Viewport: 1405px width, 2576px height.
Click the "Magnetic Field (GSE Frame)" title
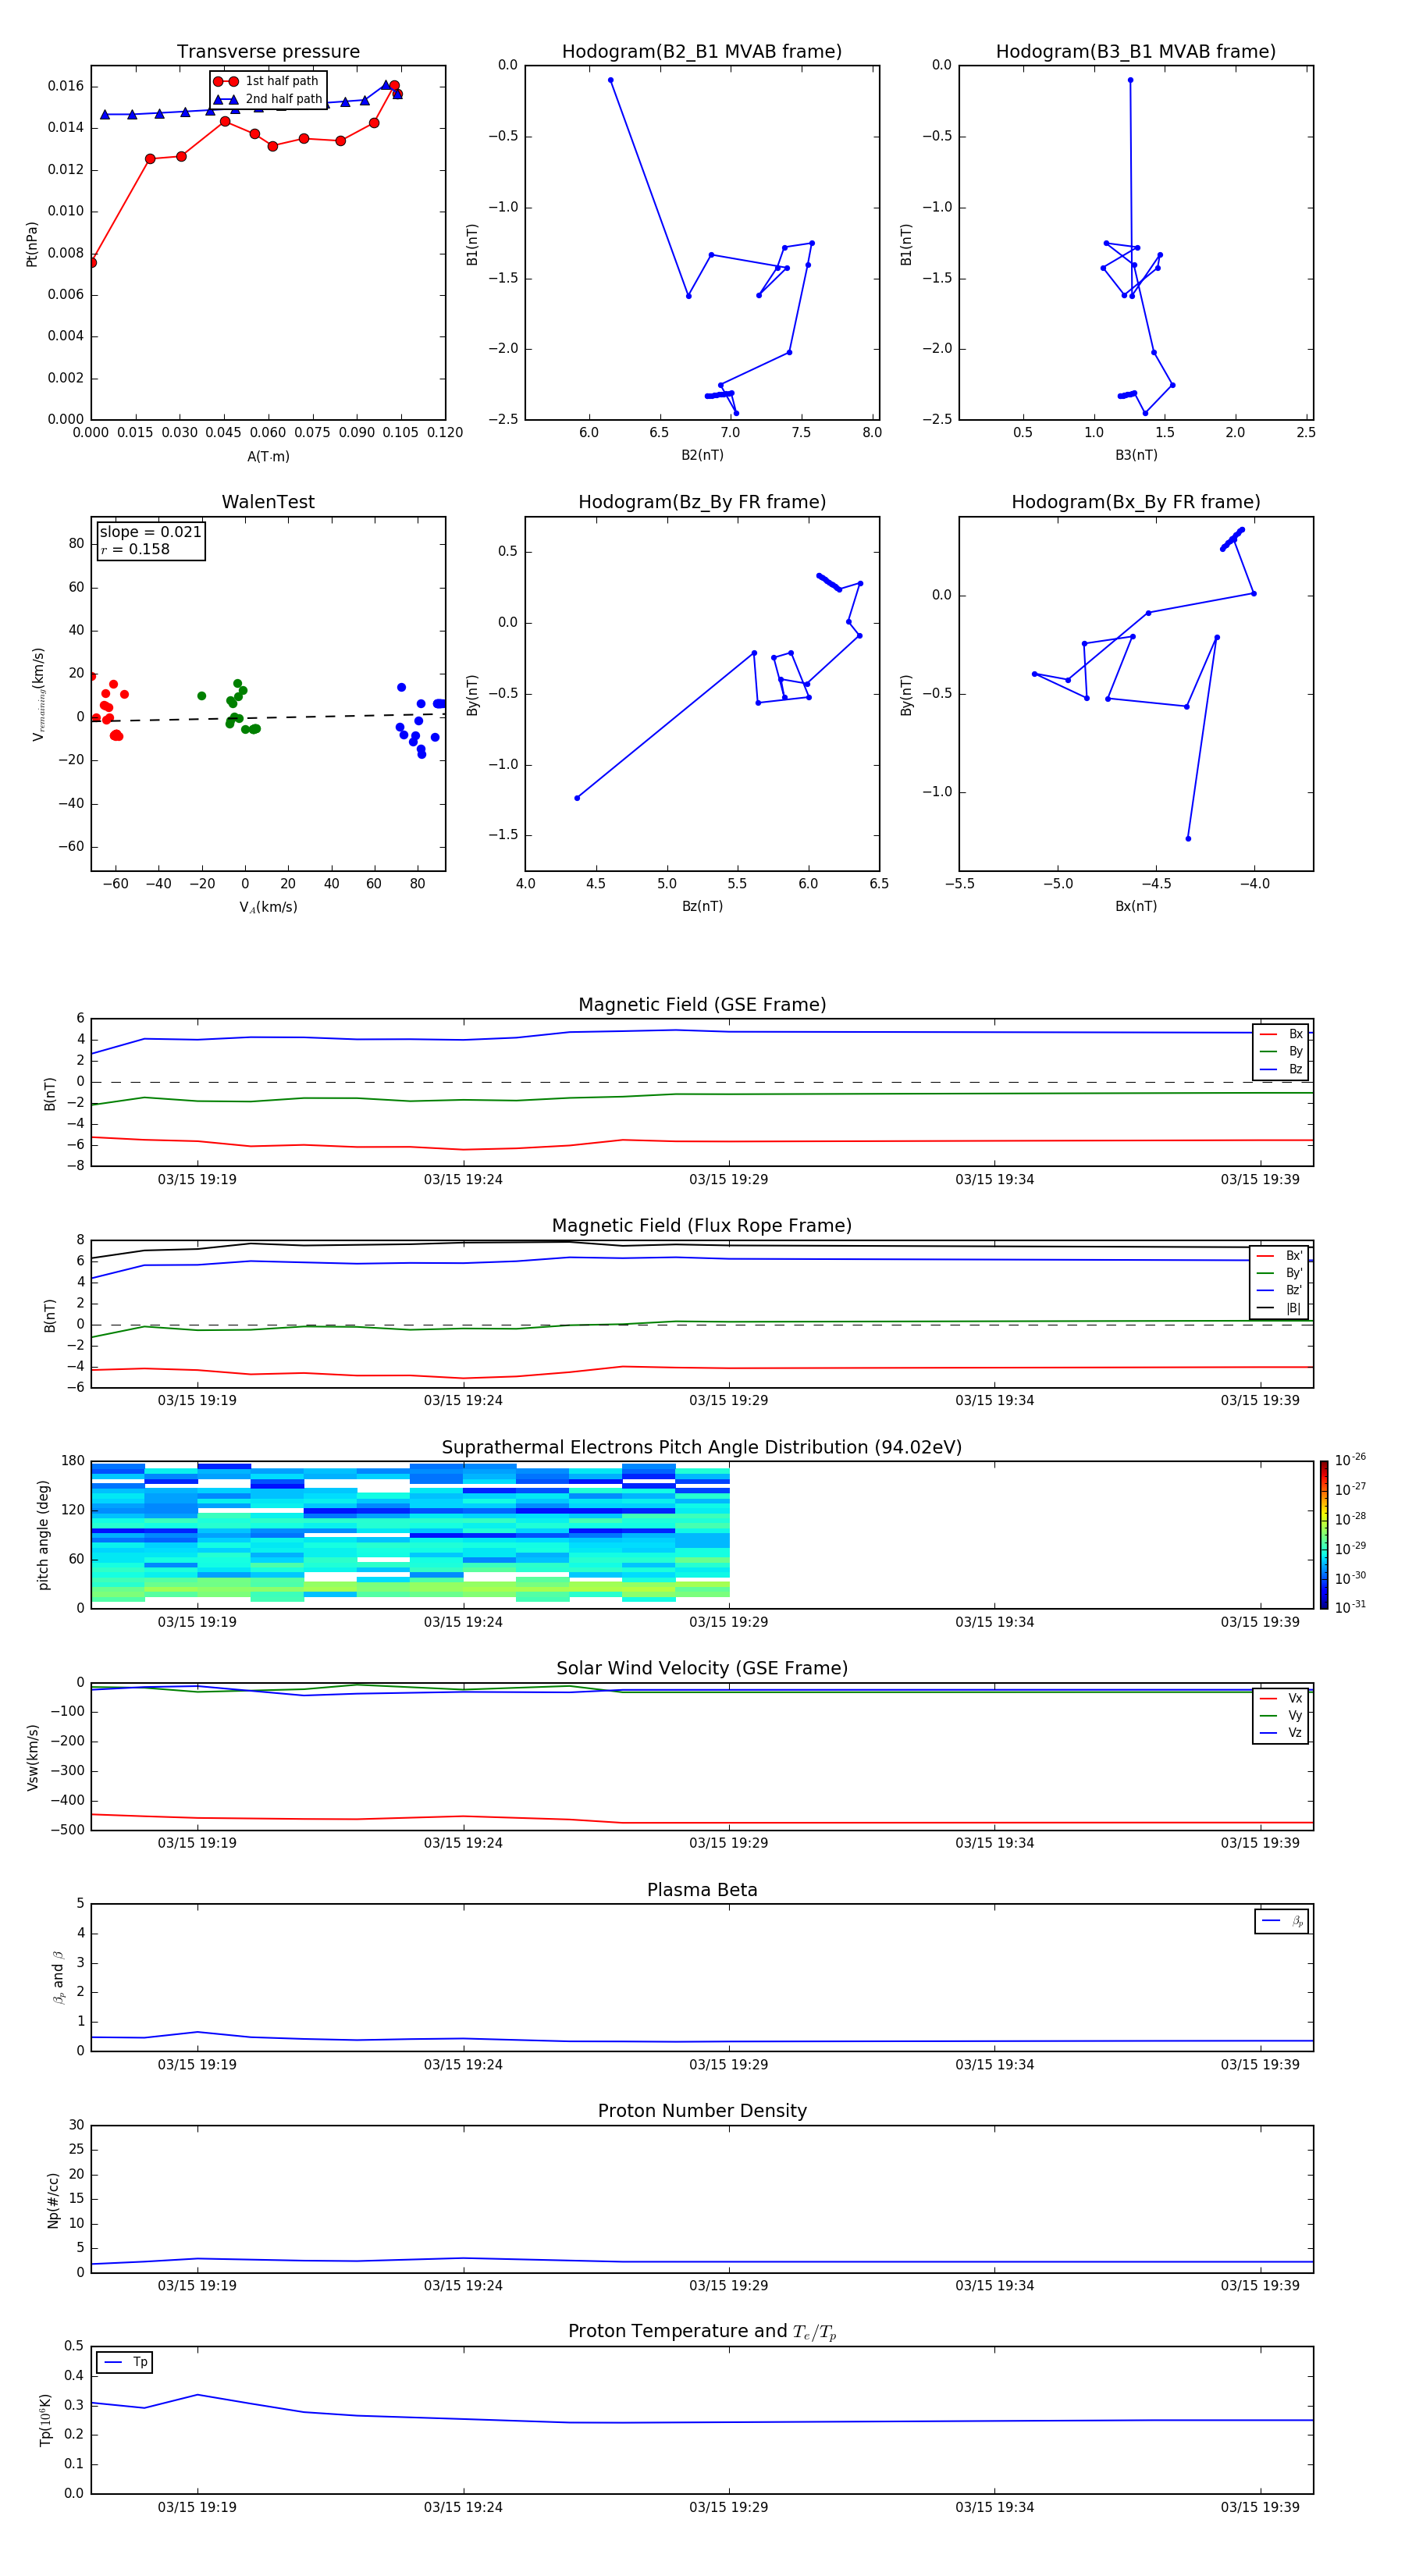tap(702, 1005)
